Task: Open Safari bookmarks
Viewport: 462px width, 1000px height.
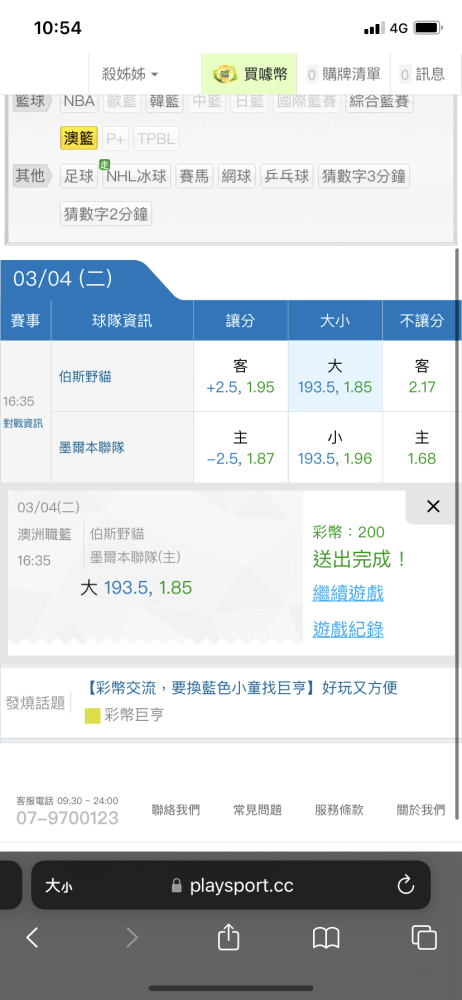Action: pos(326,938)
